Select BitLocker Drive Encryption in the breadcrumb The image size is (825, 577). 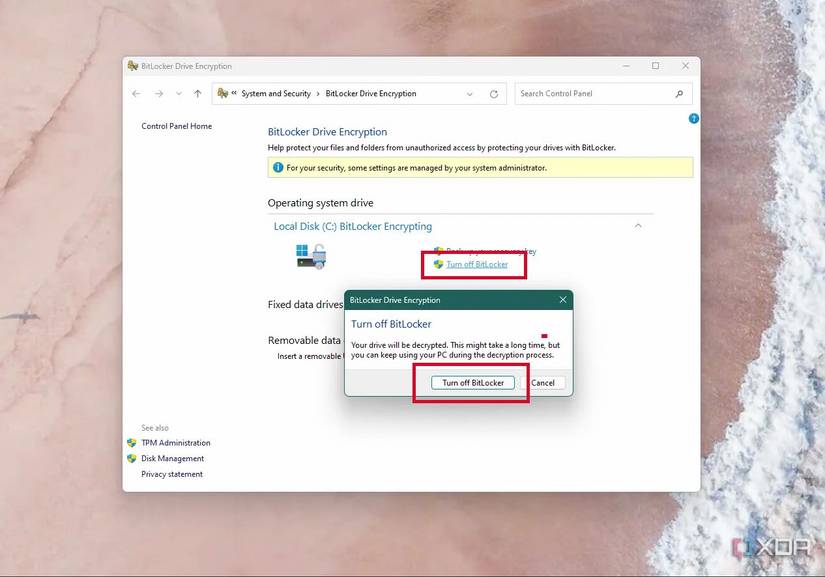(x=369, y=93)
